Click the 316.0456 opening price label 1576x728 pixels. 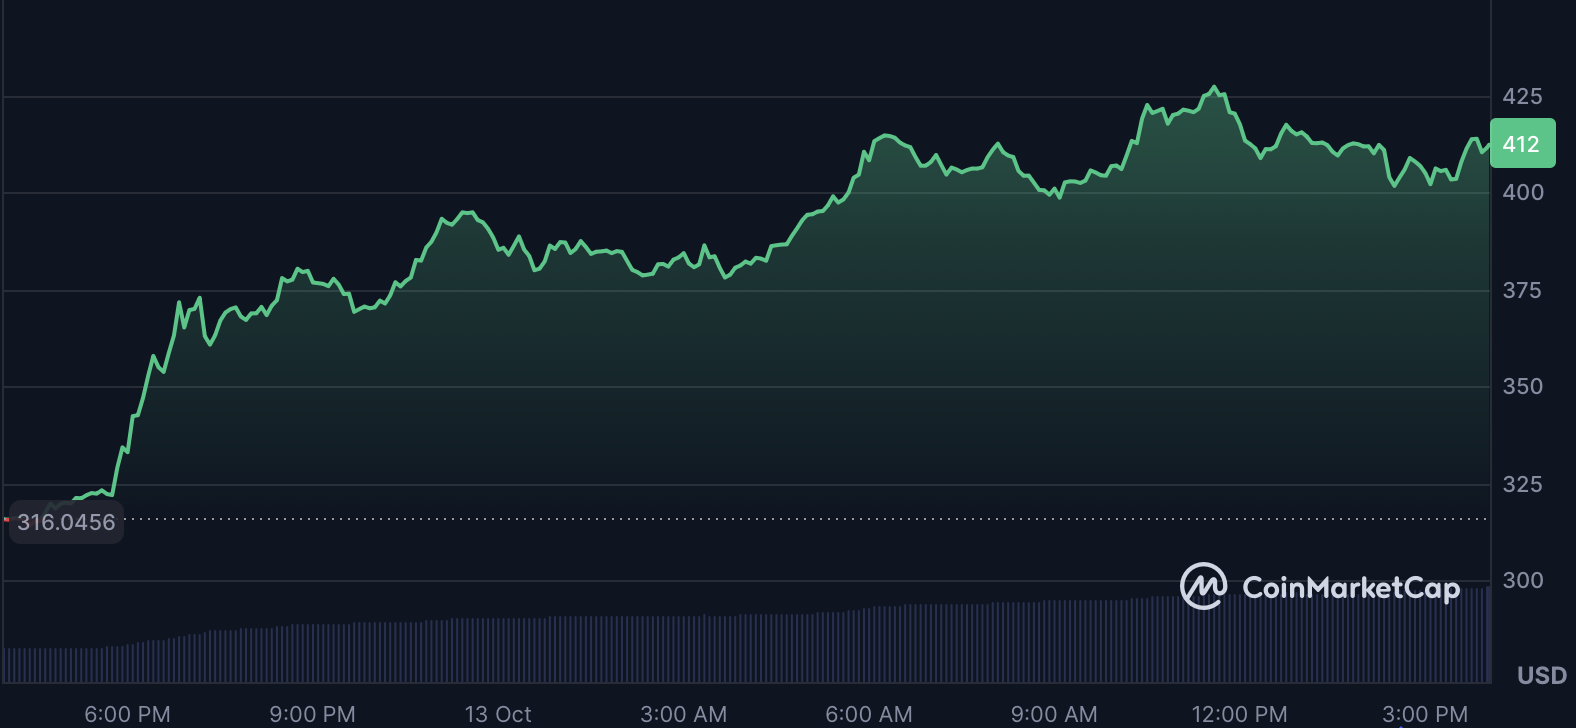tap(67, 522)
